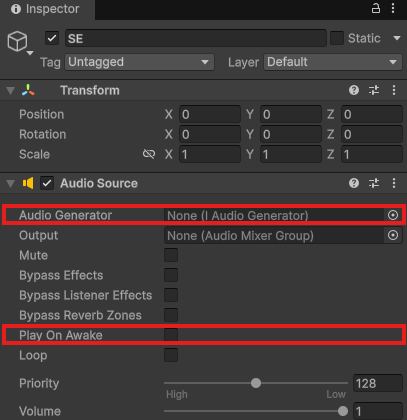Click the GameObject name field SE
407x420 pixels.
click(196, 38)
